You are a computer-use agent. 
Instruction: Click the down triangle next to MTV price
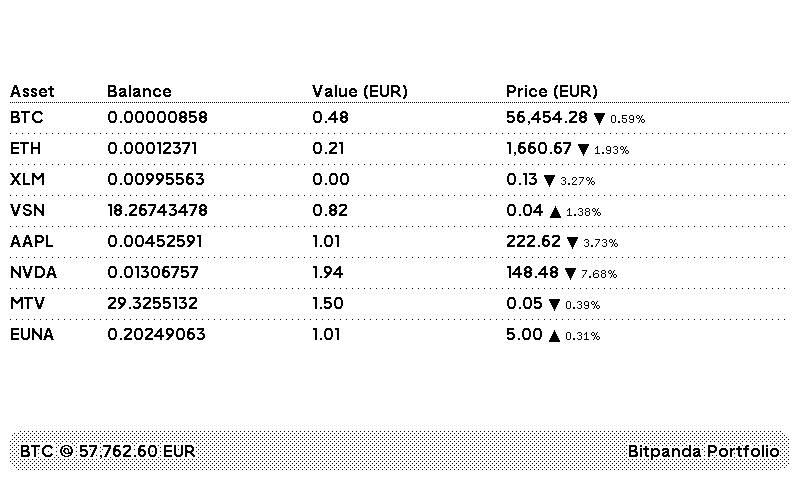[554, 304]
